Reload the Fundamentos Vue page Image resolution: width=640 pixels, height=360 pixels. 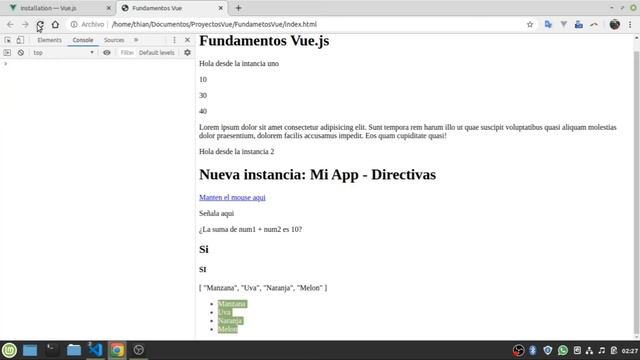[x=40, y=24]
